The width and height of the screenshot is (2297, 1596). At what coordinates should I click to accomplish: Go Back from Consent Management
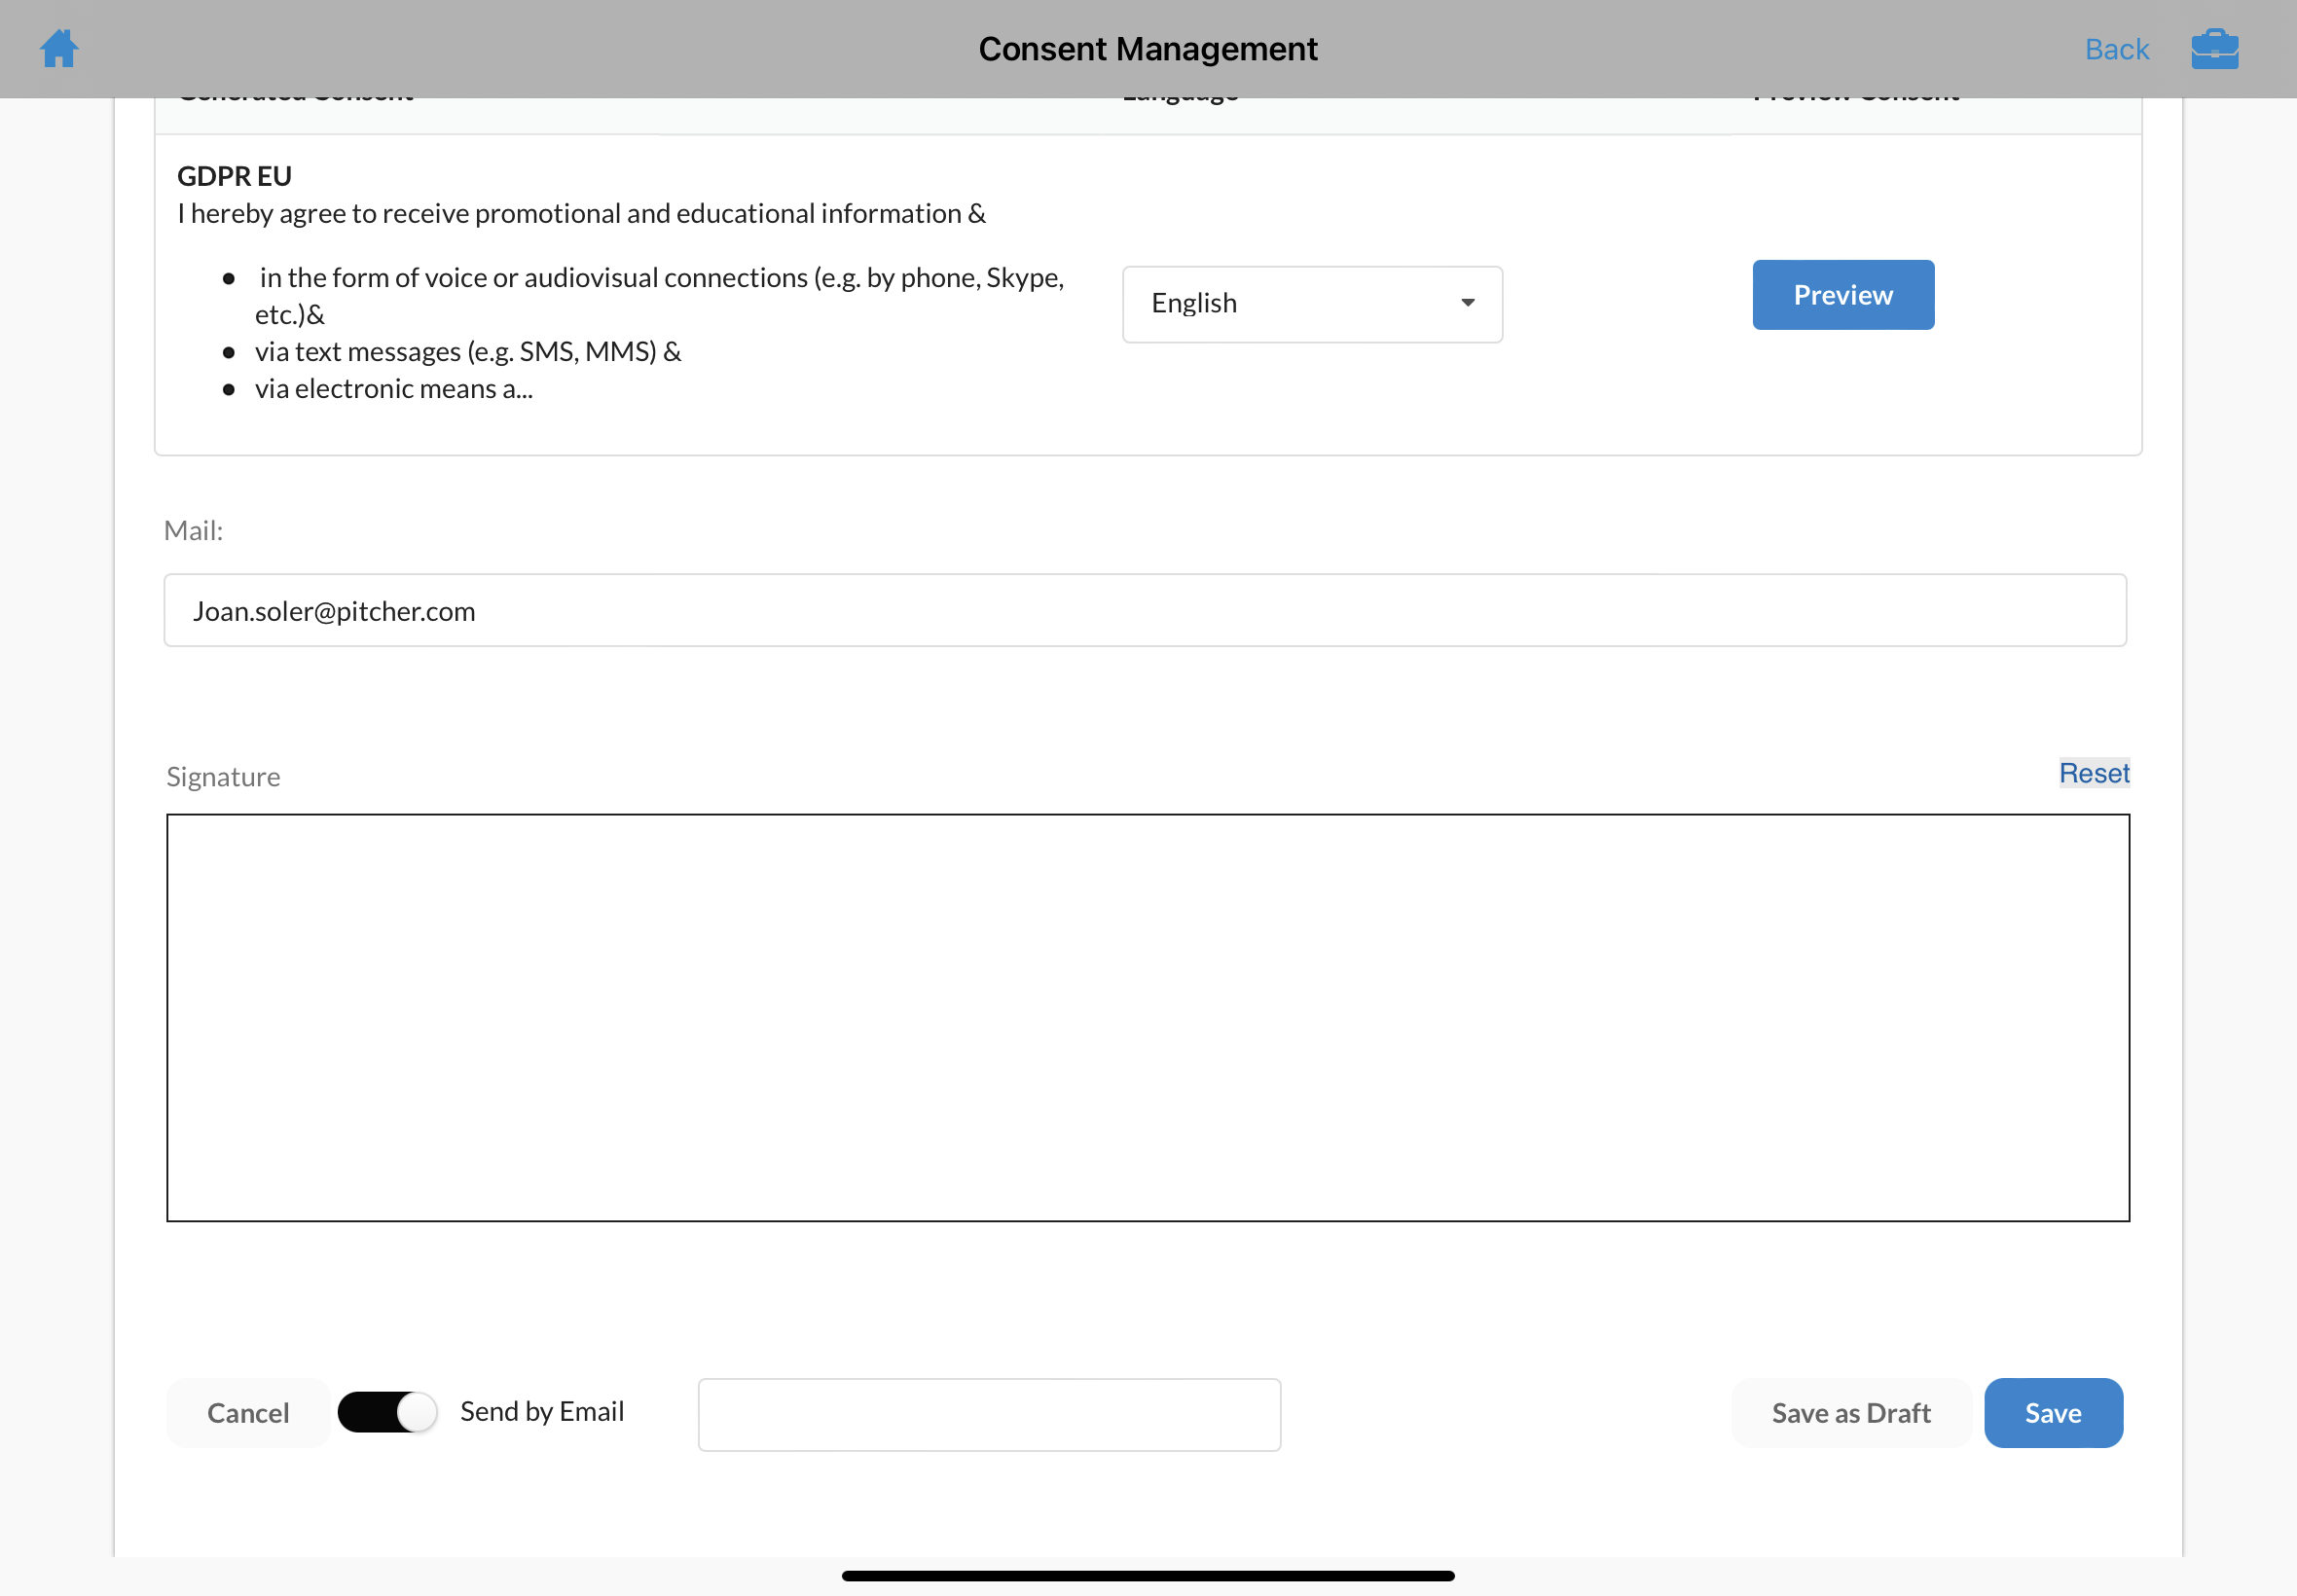(x=2116, y=49)
